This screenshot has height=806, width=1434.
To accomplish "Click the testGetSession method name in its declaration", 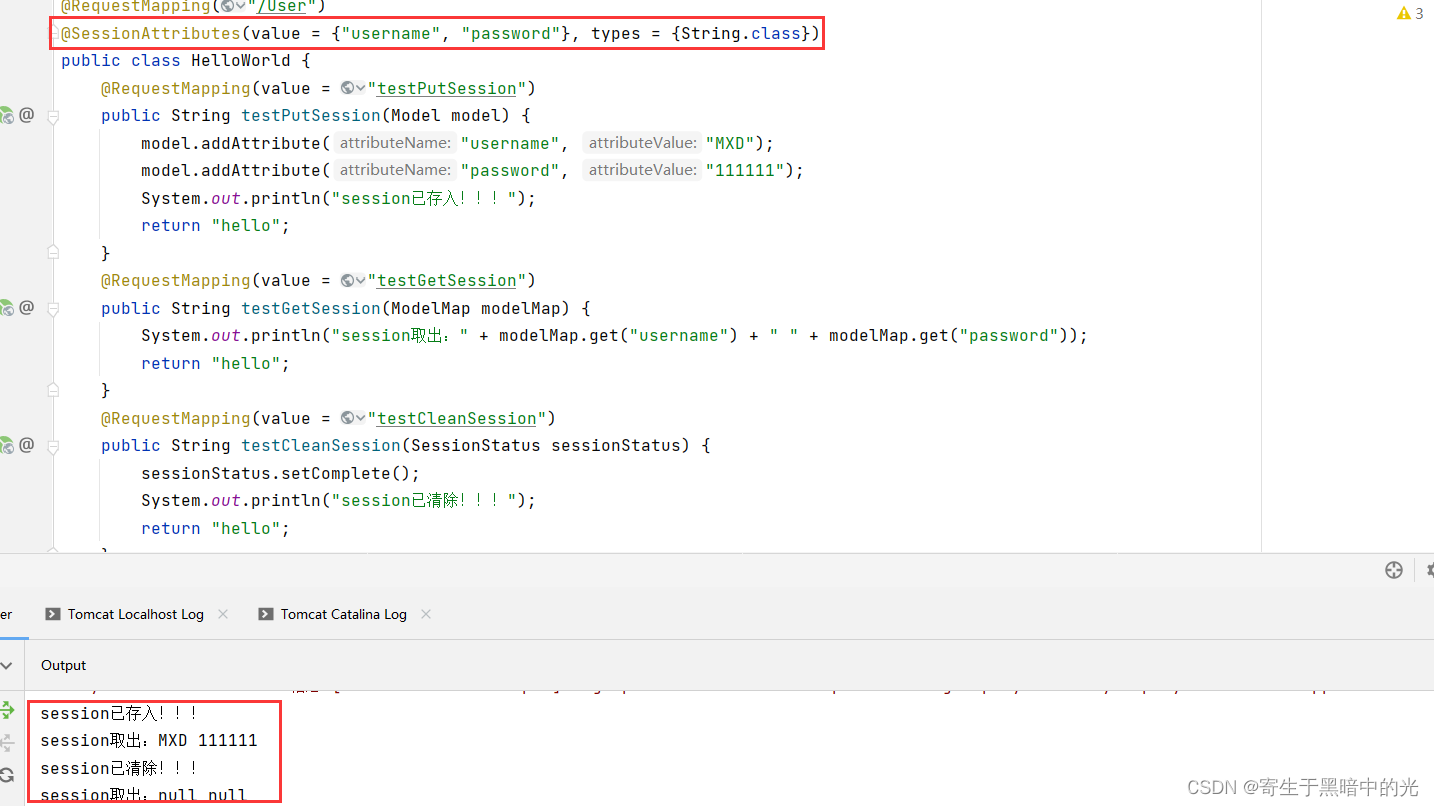I will pyautogui.click(x=311, y=308).
